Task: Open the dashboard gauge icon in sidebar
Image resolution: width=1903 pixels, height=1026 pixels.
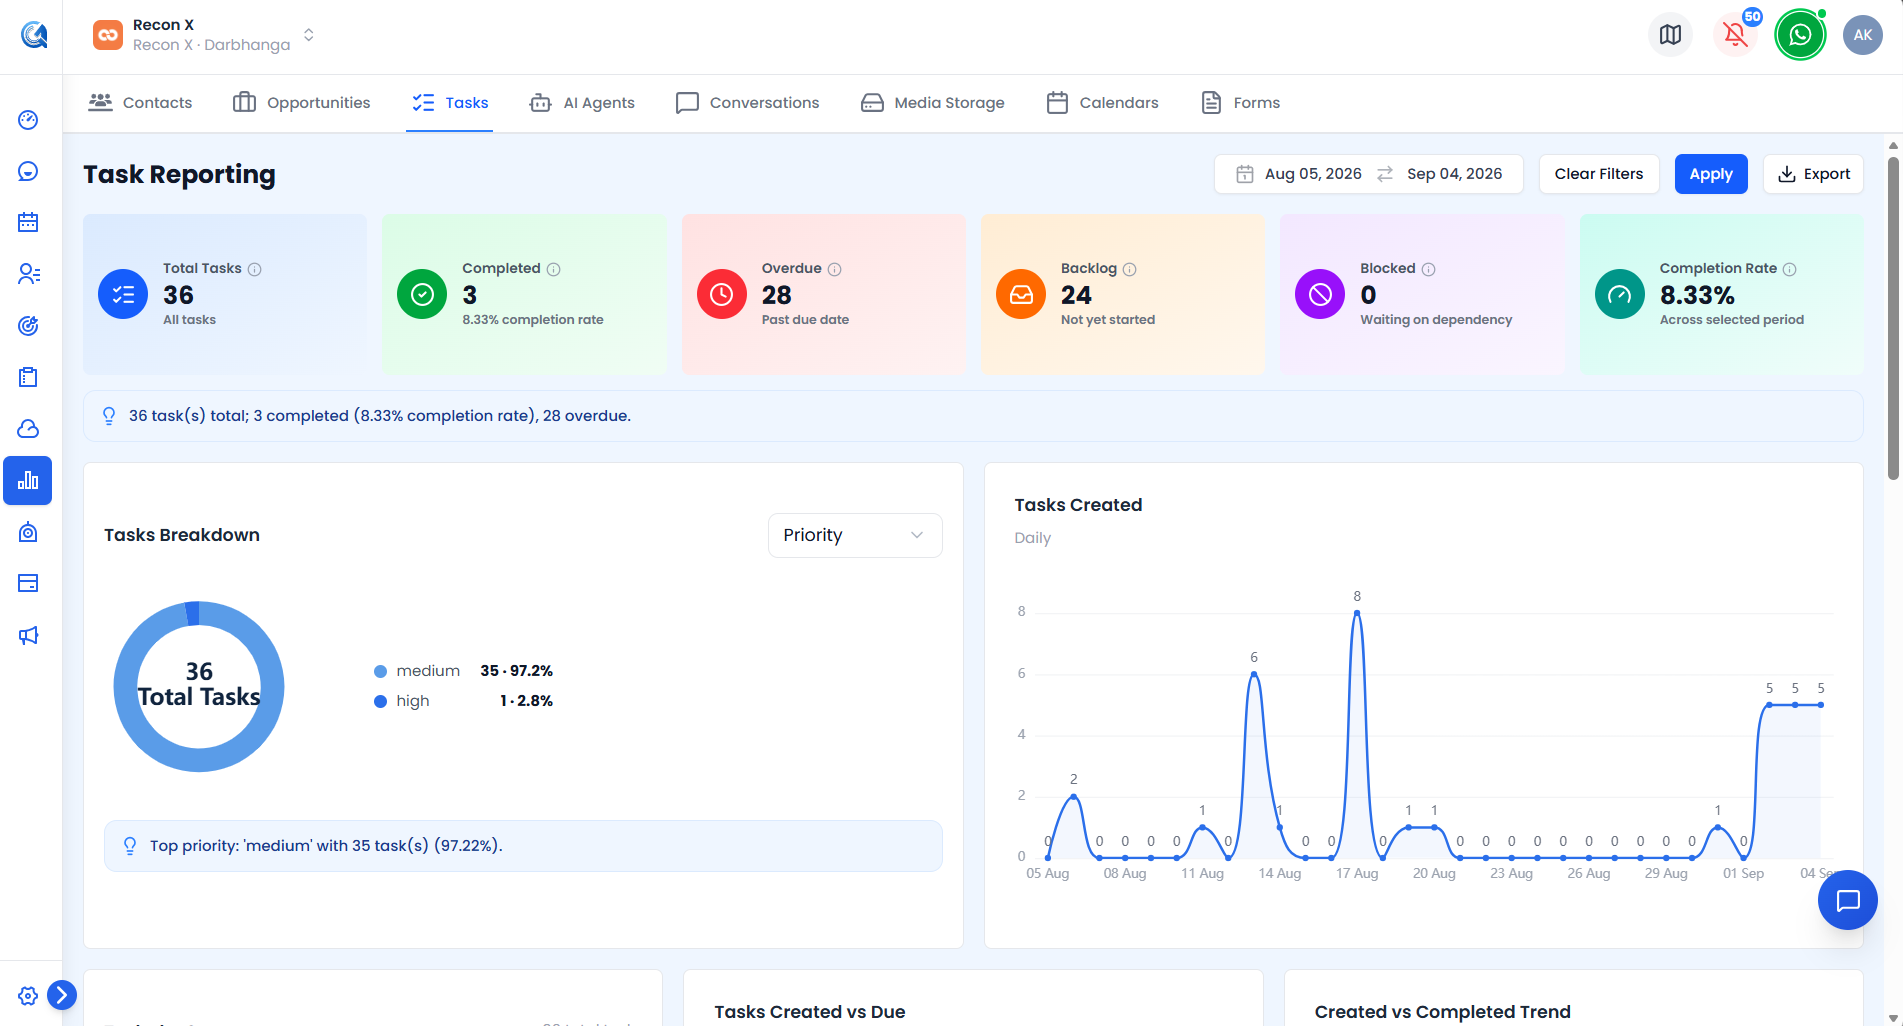Action: [28, 120]
